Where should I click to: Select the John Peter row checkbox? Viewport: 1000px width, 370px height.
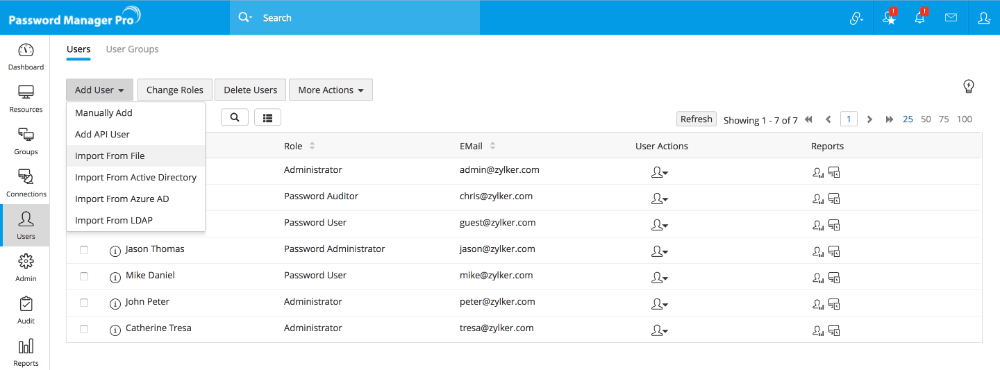(84, 302)
